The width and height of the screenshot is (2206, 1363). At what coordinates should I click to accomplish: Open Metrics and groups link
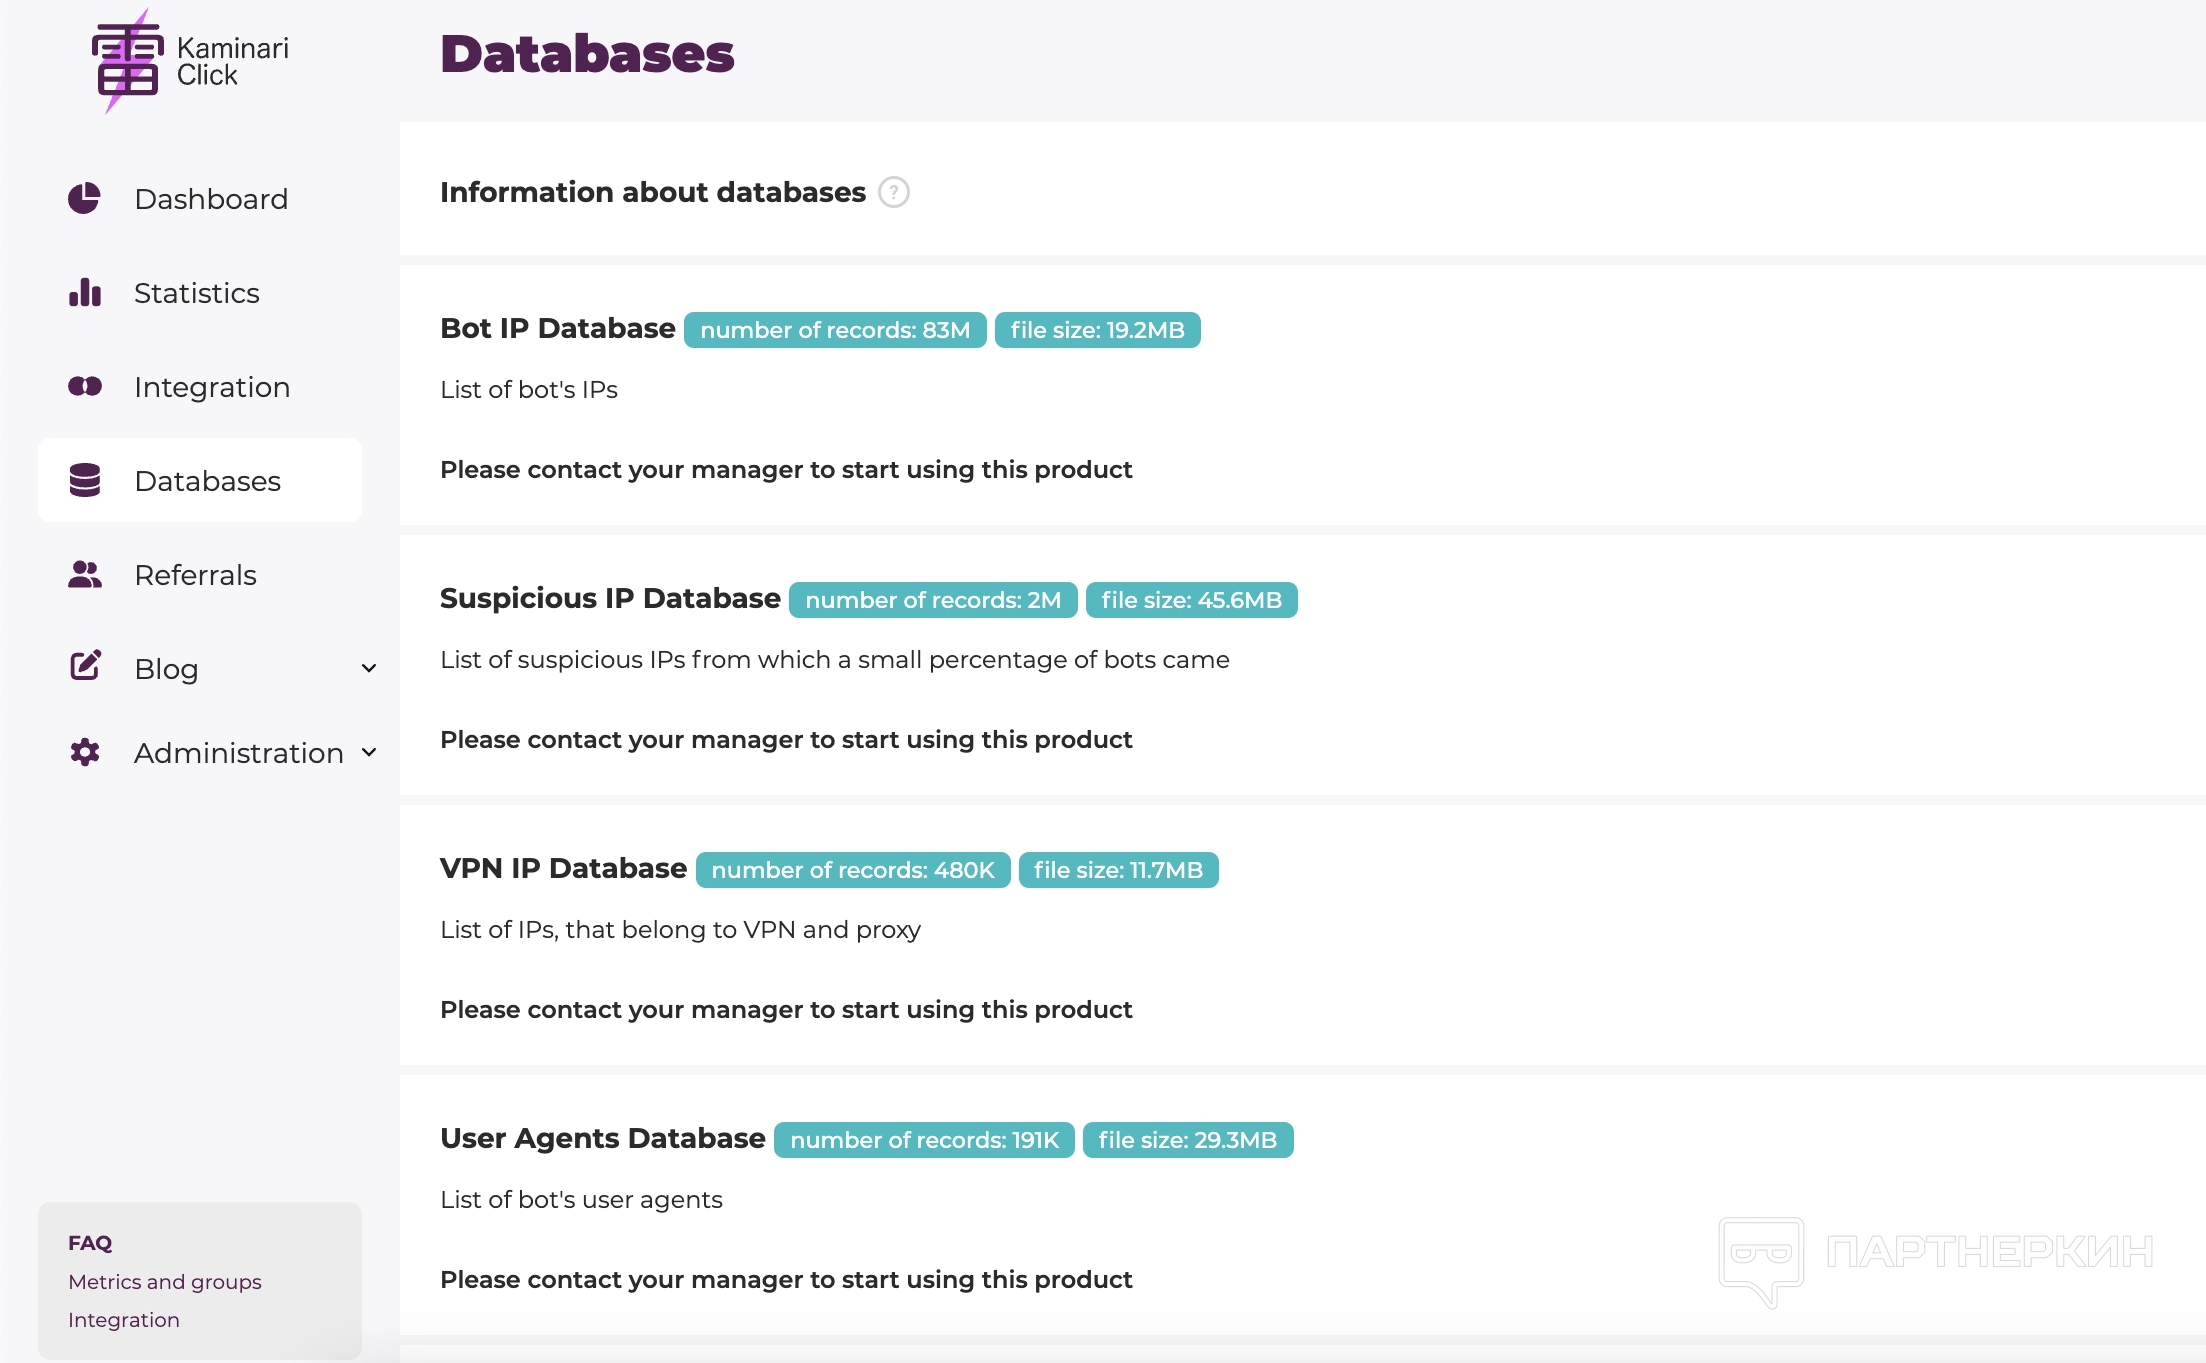pyautogui.click(x=165, y=1282)
